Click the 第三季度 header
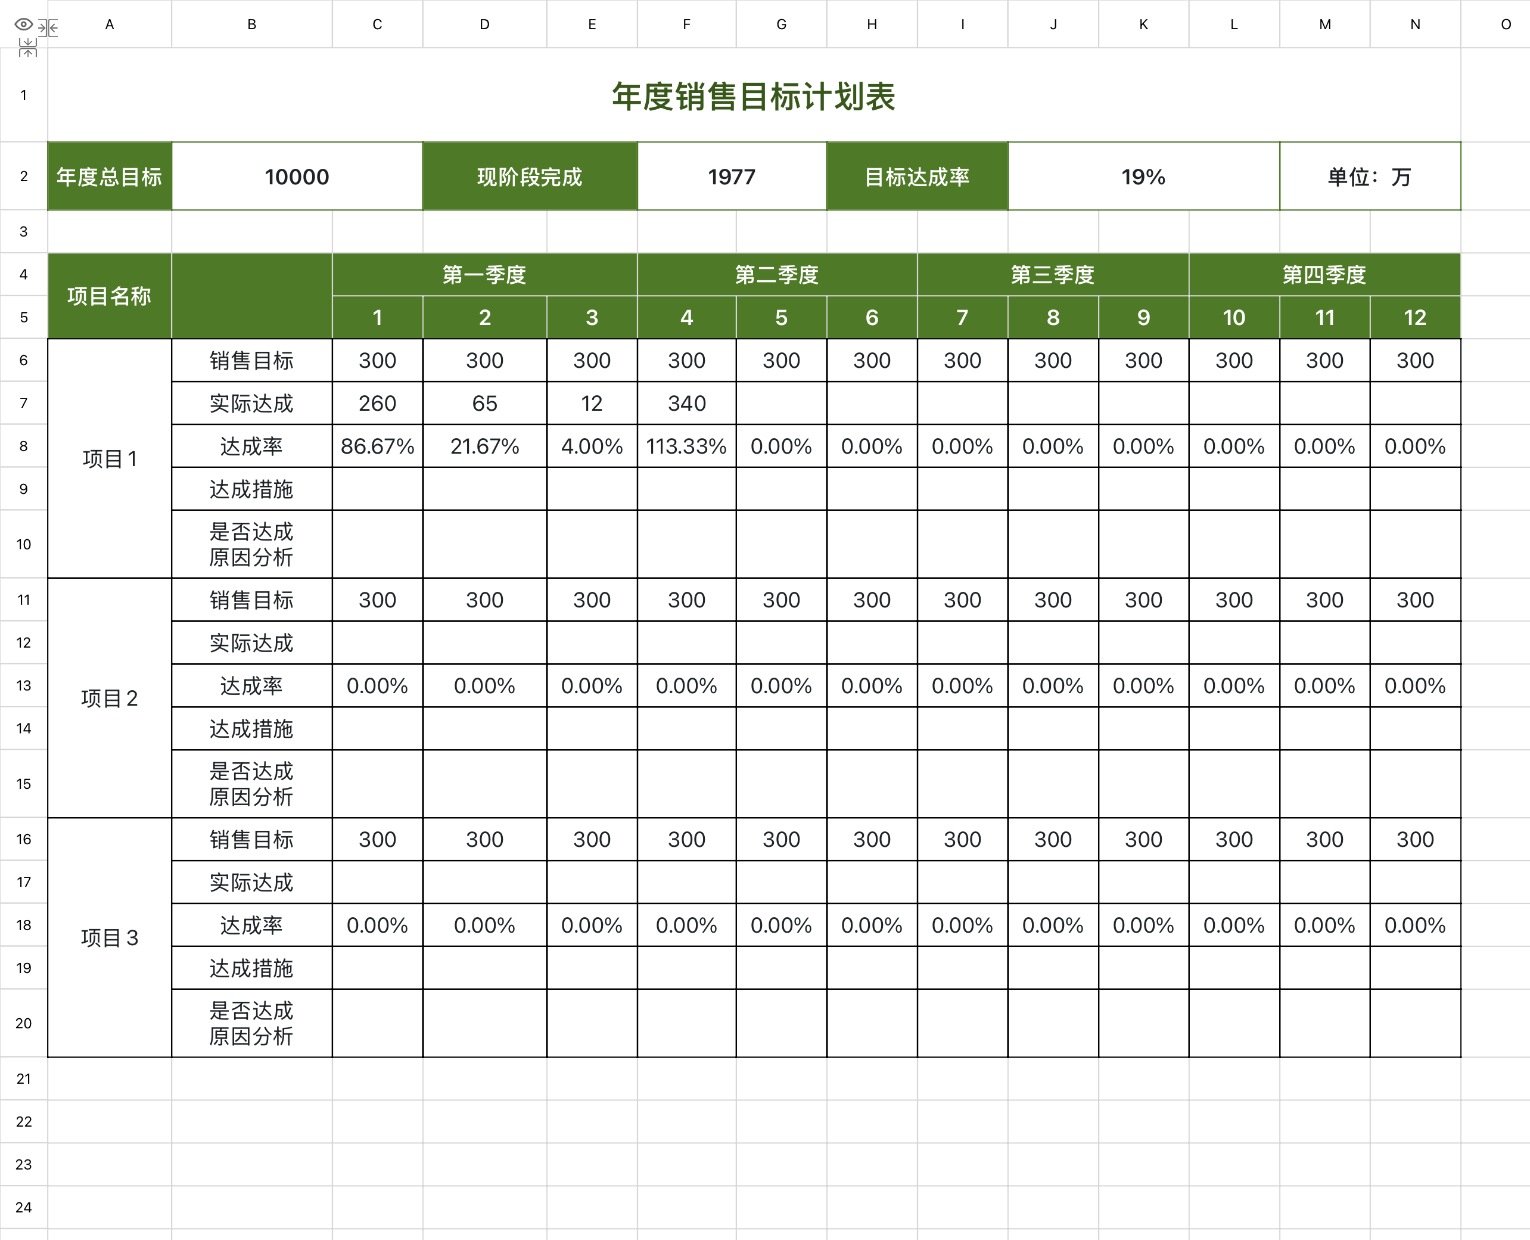 (1053, 275)
